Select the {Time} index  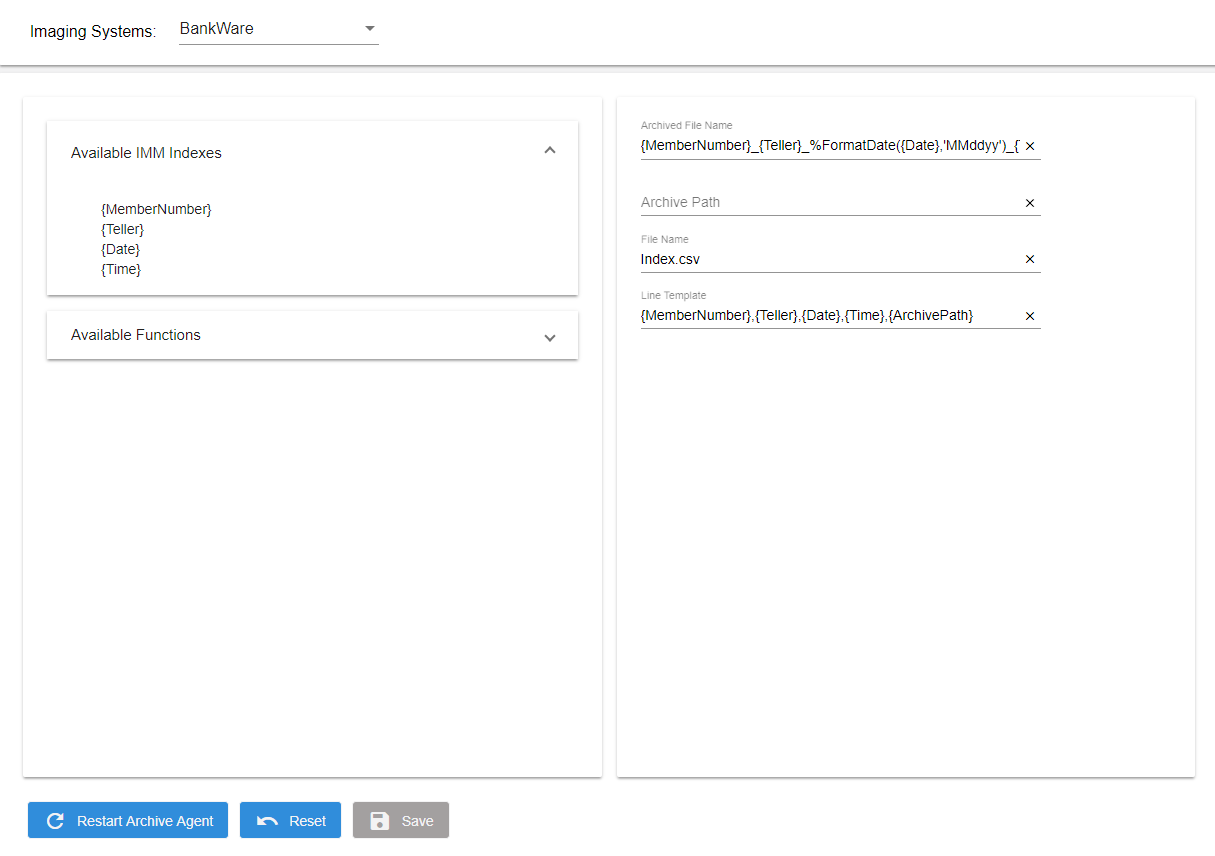[121, 269]
